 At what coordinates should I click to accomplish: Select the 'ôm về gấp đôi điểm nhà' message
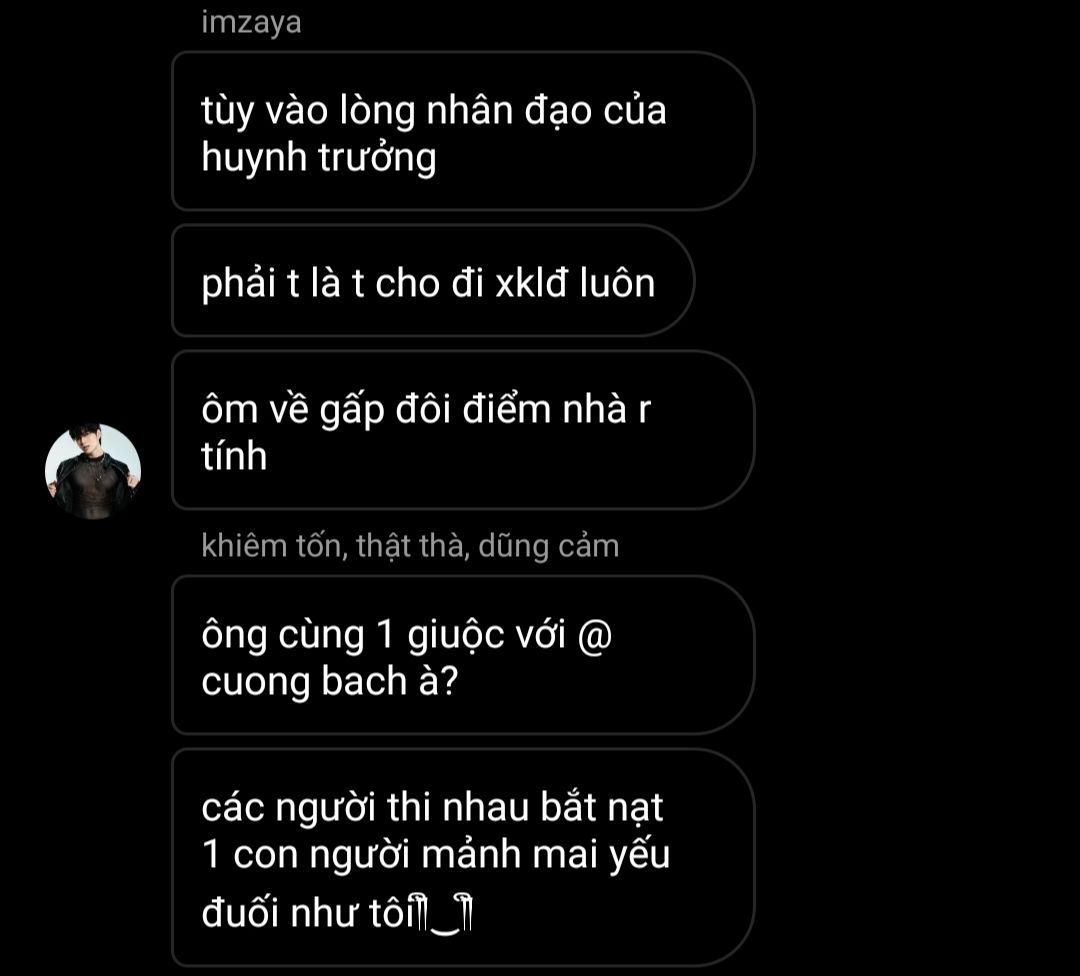463,430
